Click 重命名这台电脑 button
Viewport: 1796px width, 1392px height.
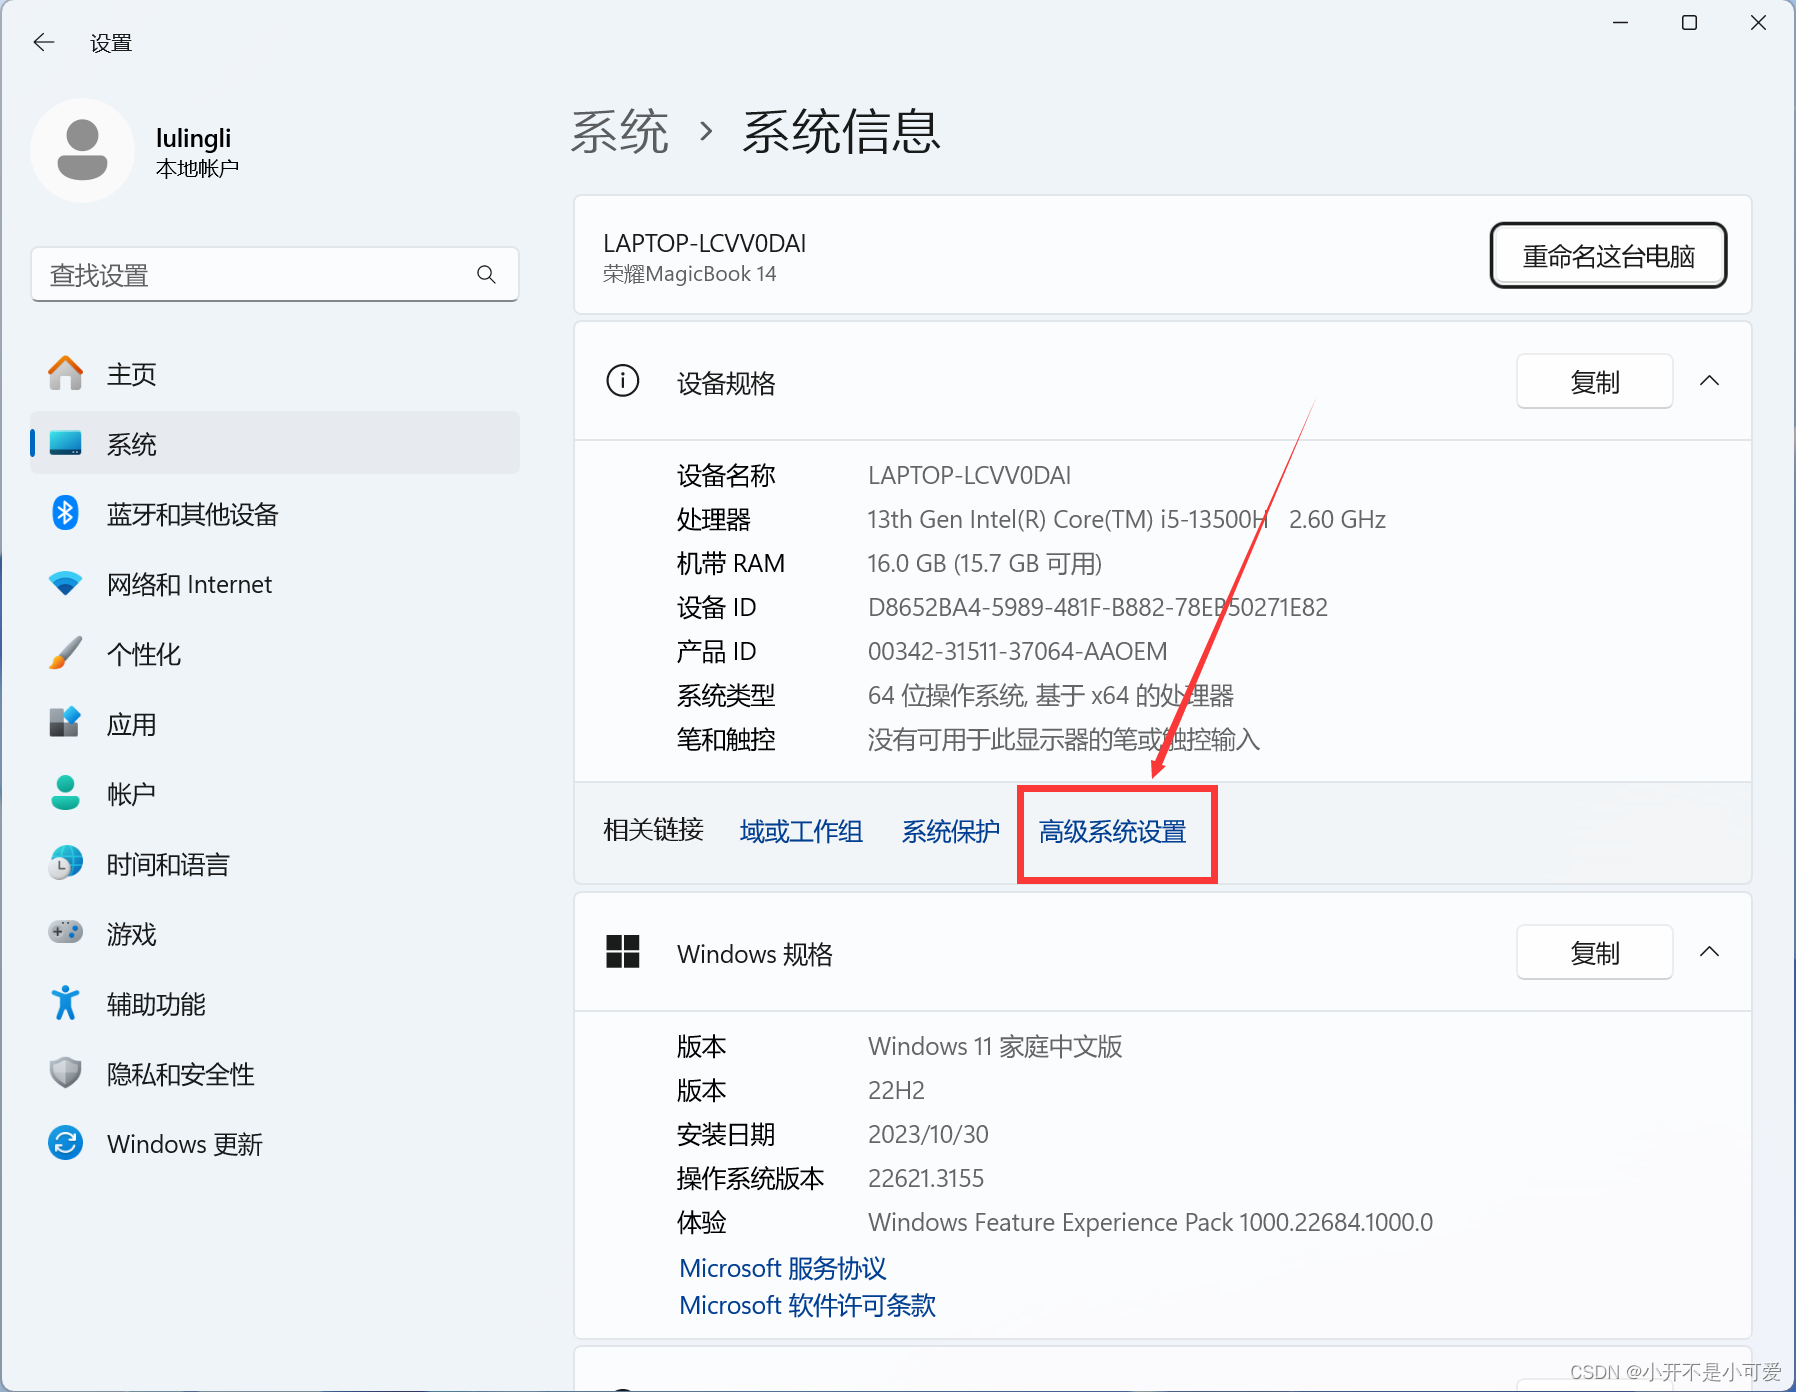pyautogui.click(x=1608, y=256)
